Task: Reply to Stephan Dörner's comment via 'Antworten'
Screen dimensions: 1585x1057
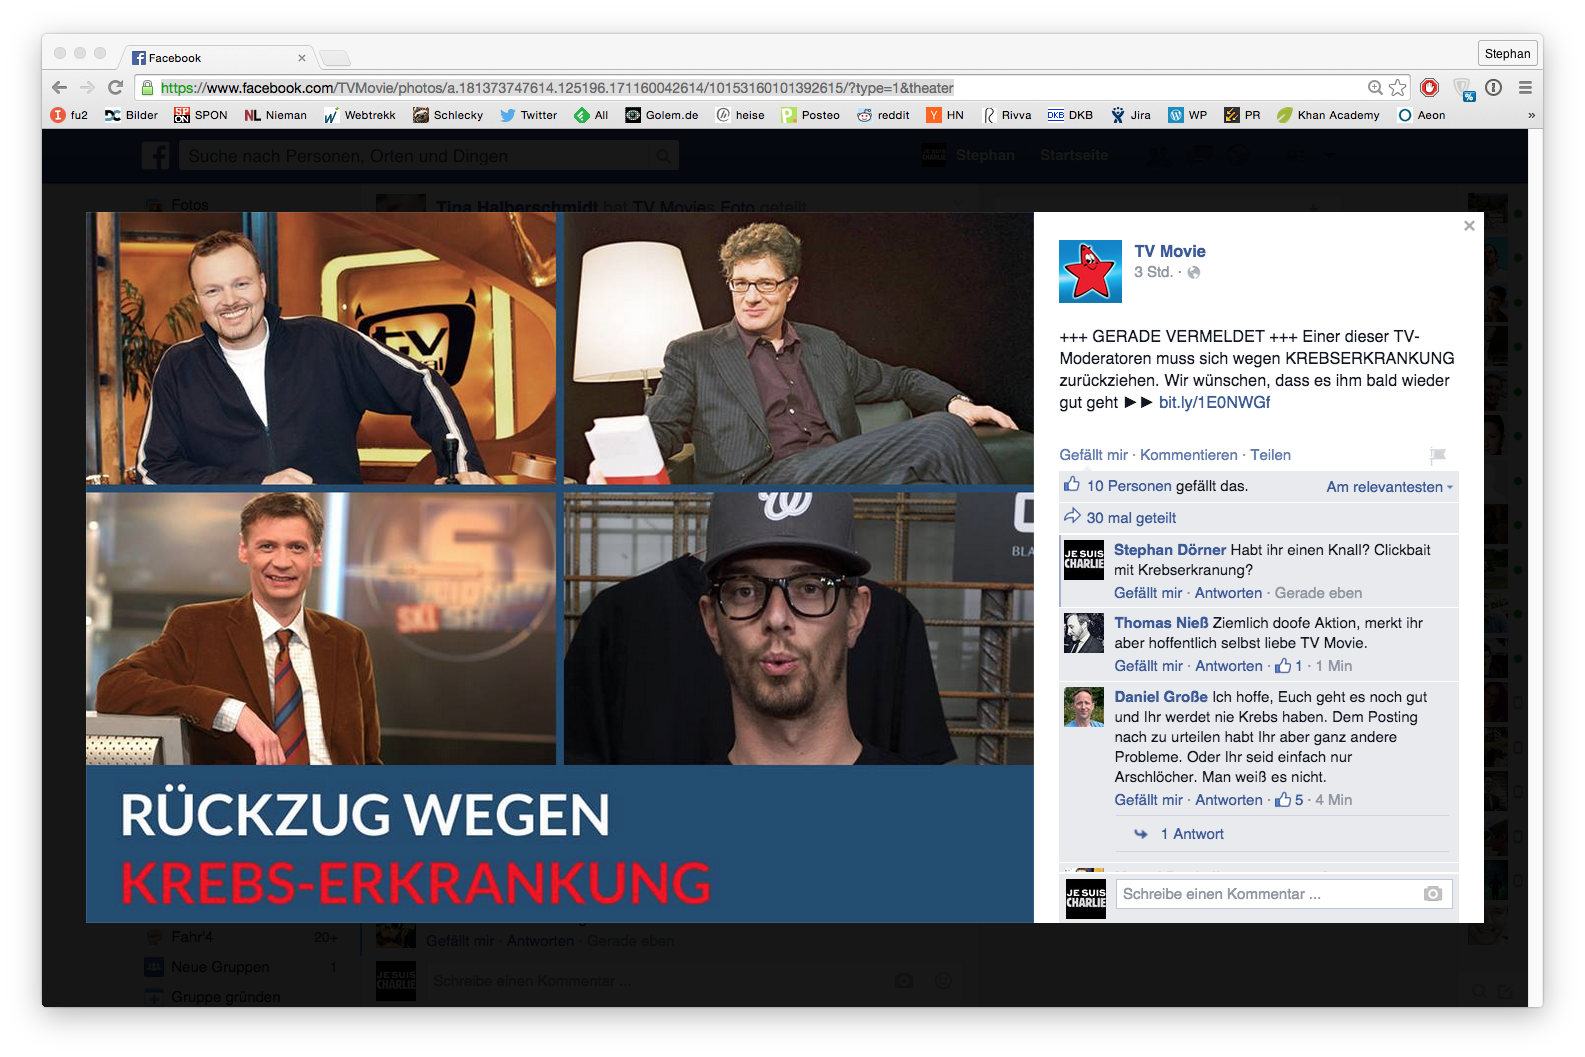Action: pyautogui.click(x=1228, y=593)
